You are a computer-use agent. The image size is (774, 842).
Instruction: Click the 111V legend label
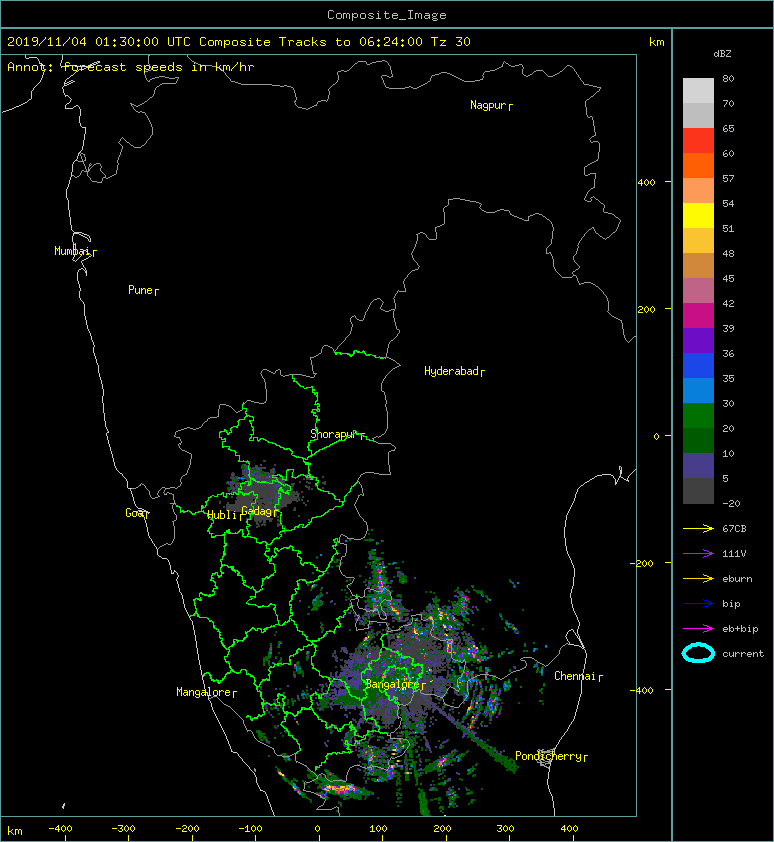(734, 554)
